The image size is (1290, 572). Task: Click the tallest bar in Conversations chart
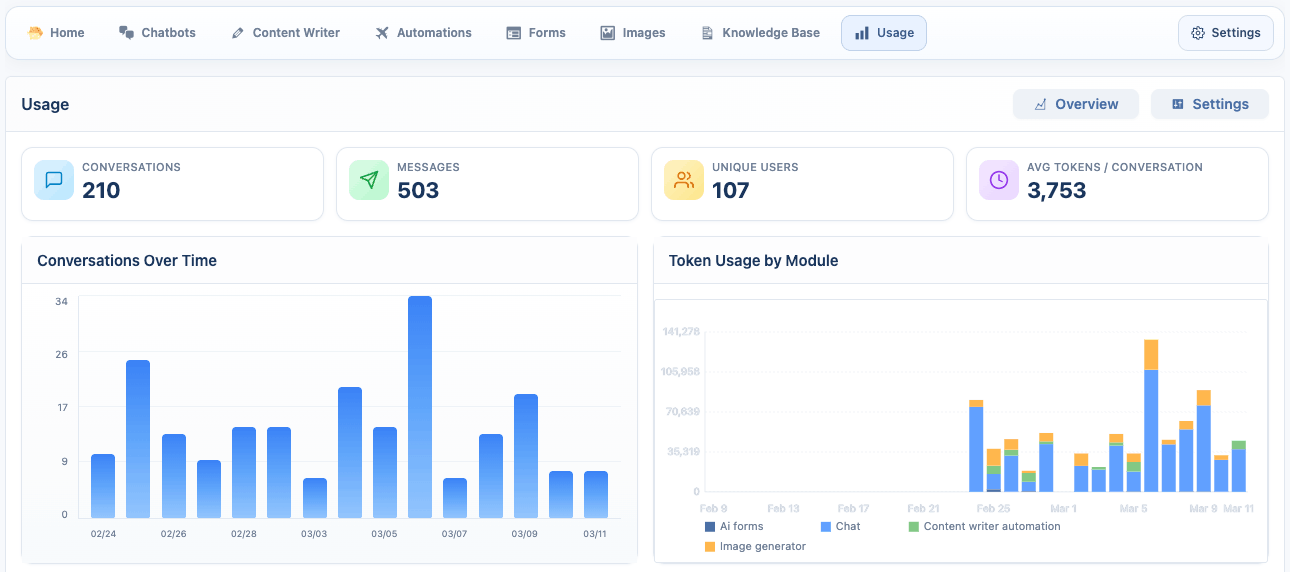pos(420,407)
